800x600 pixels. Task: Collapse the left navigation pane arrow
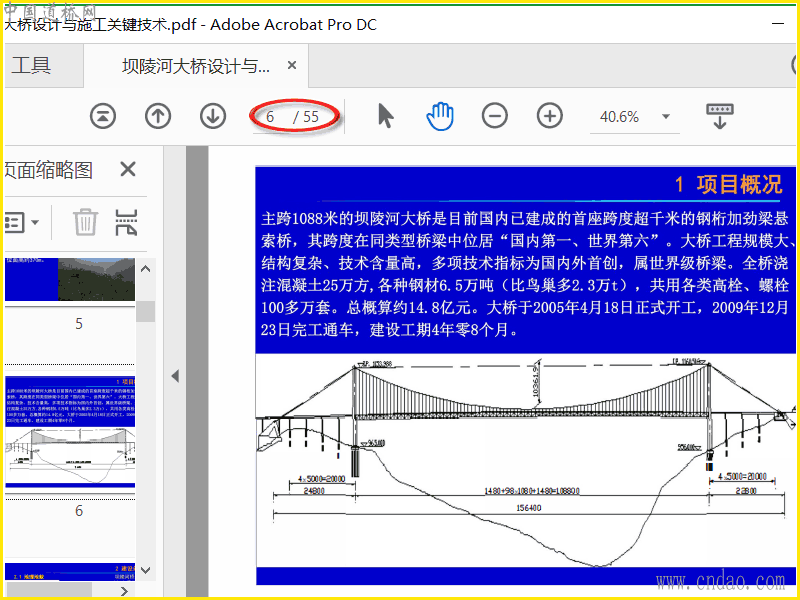[175, 377]
